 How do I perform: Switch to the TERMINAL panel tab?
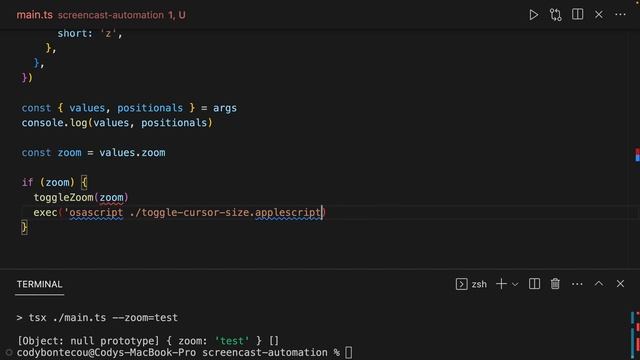(x=40, y=284)
